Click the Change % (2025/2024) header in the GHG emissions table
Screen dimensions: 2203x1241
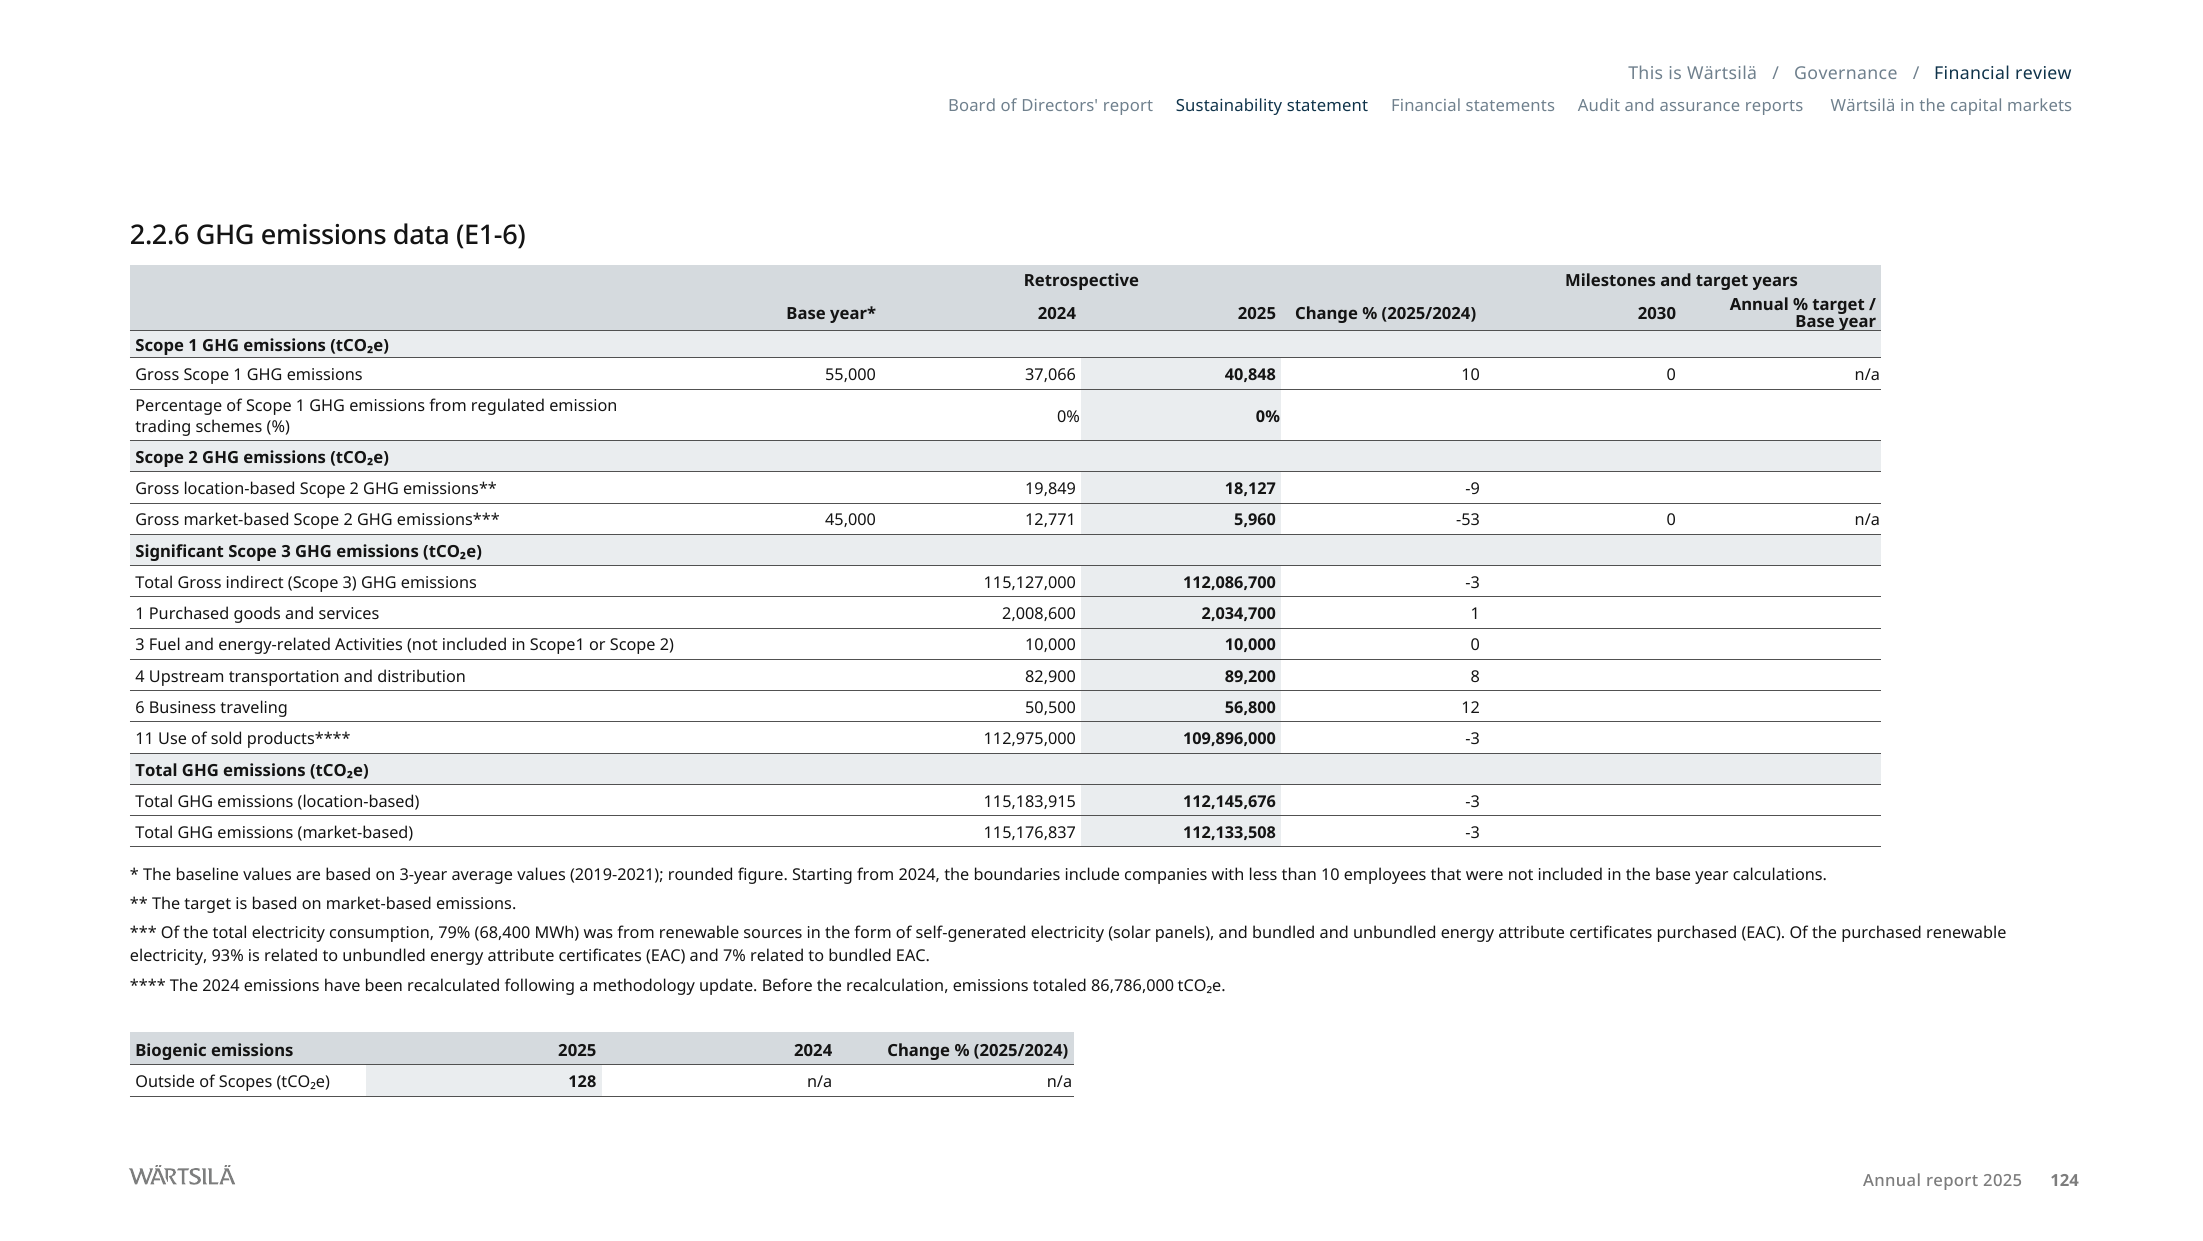[x=1385, y=313]
